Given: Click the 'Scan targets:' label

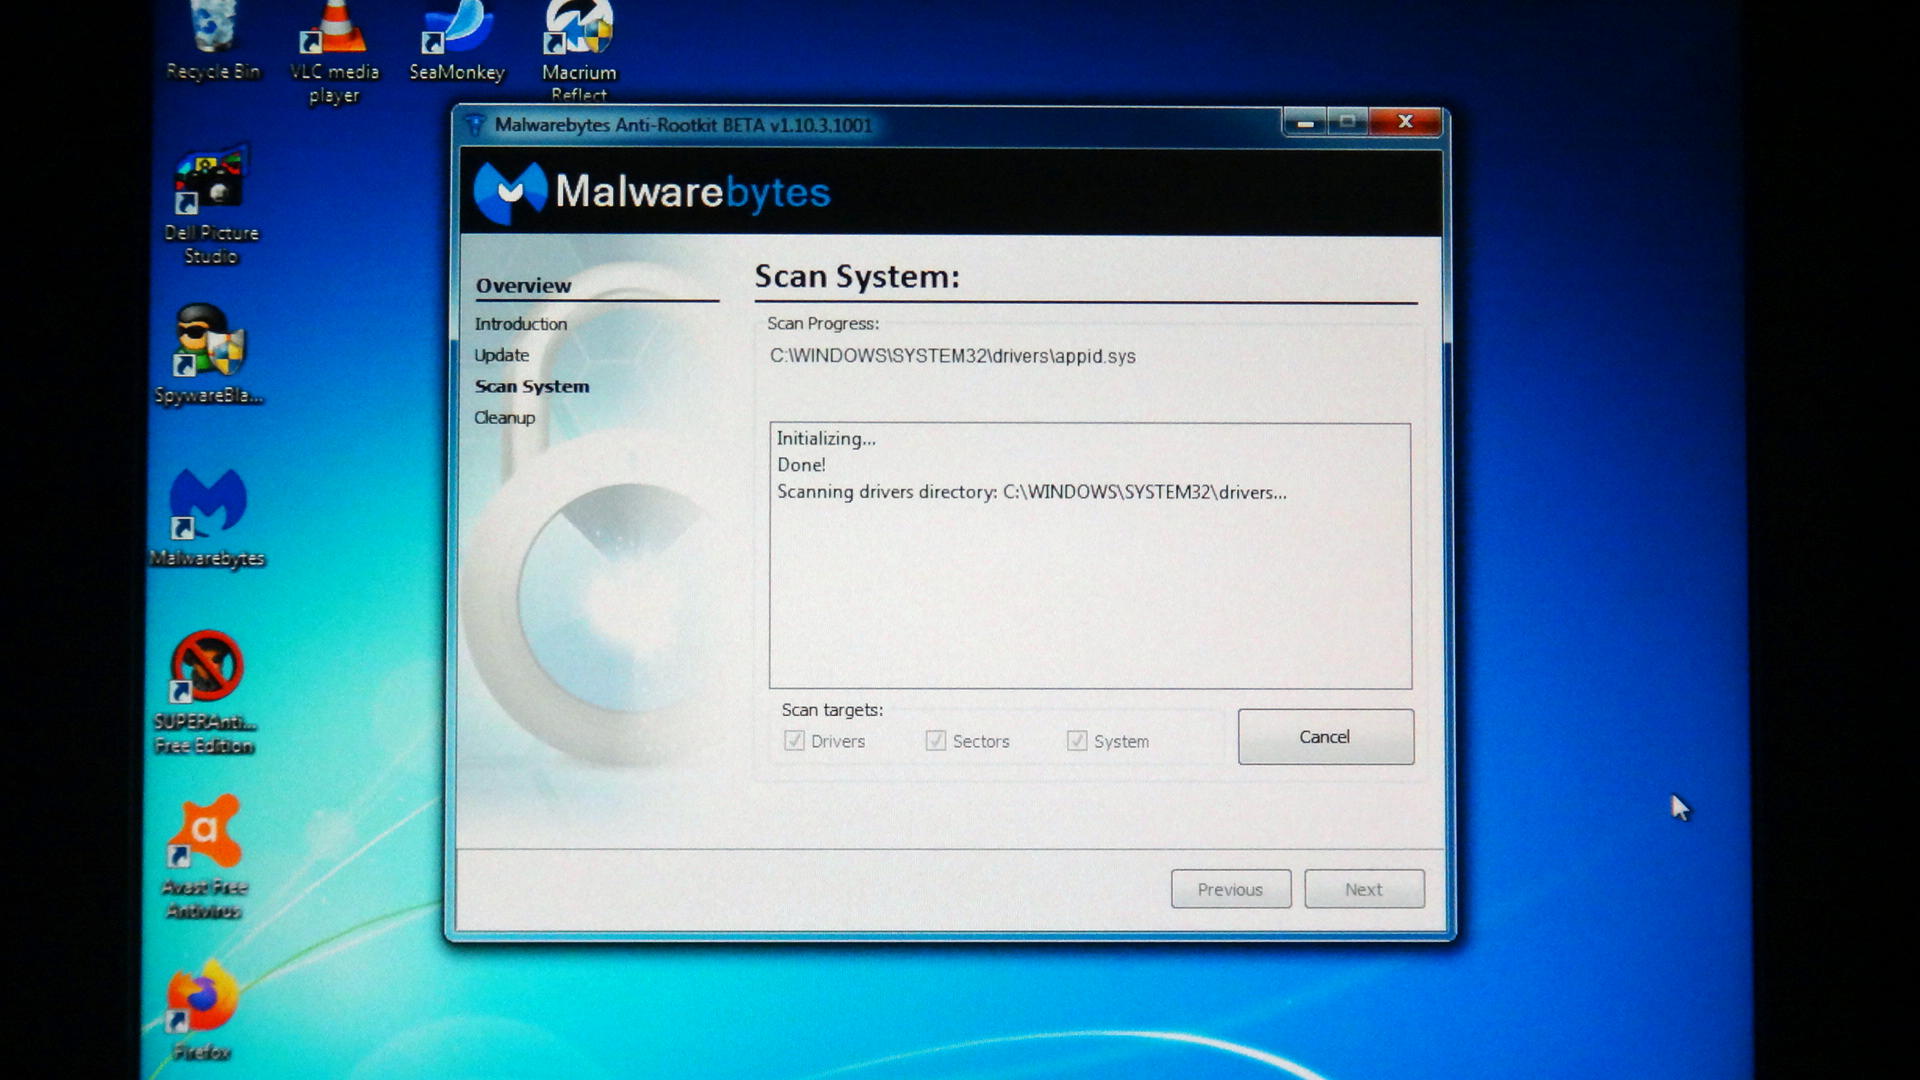Looking at the screenshot, I should click(x=832, y=710).
